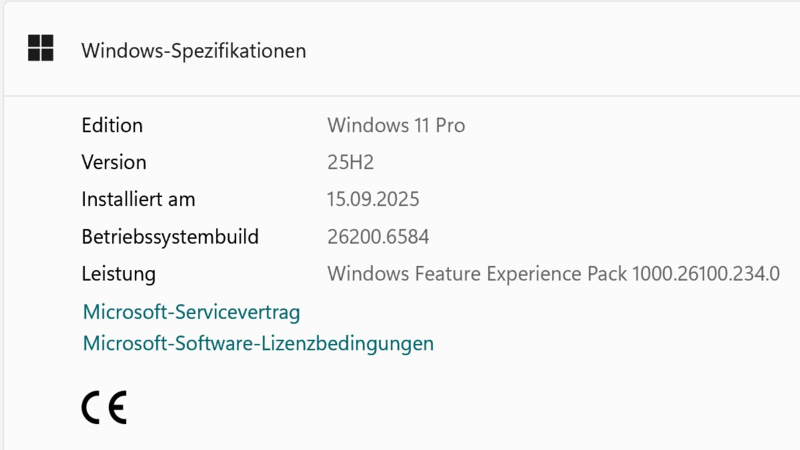
Task: Collapse the Windows-Spezifikationen section header
Action: point(402,49)
